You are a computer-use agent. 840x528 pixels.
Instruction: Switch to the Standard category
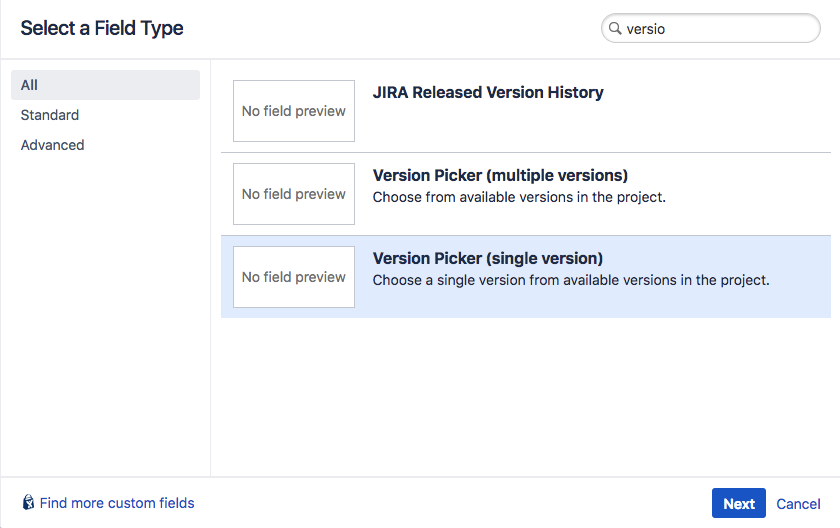click(x=50, y=115)
